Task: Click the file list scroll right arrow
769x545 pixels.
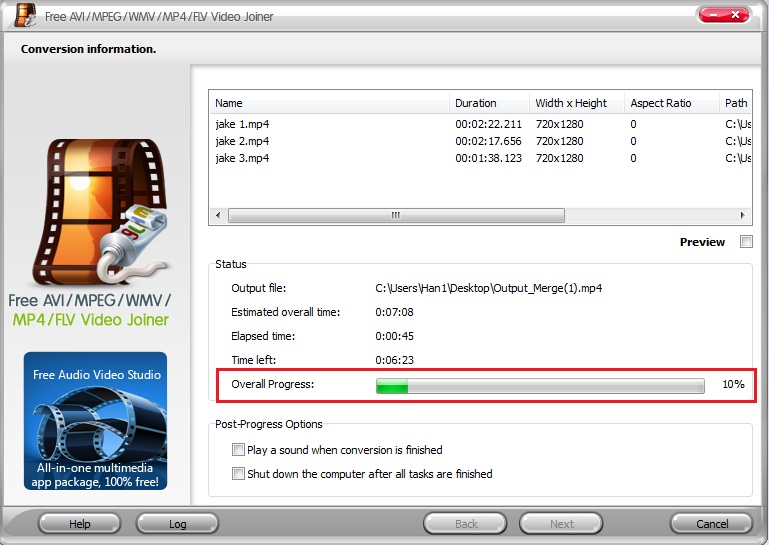Action: tap(743, 215)
